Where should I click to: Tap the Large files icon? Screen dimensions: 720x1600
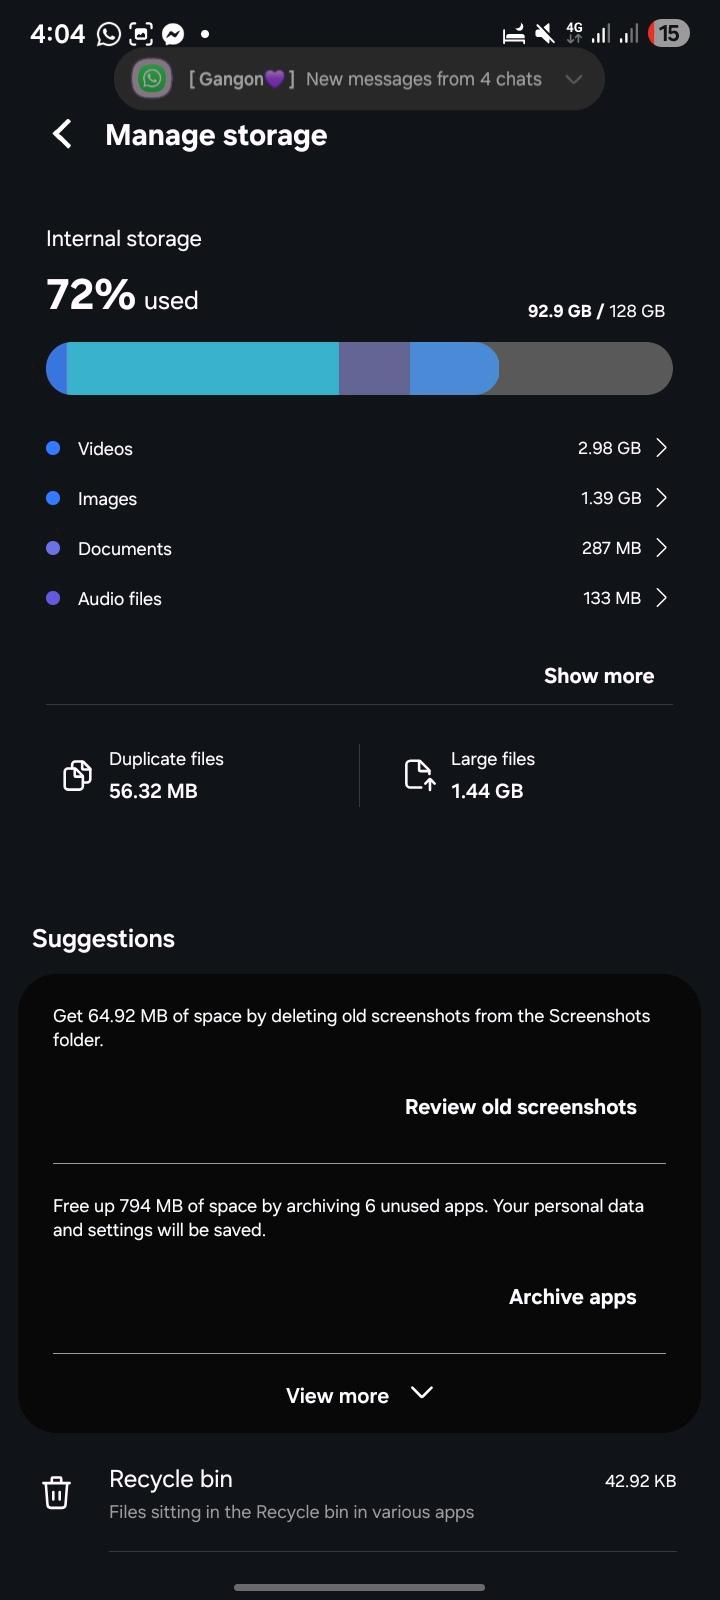point(419,775)
